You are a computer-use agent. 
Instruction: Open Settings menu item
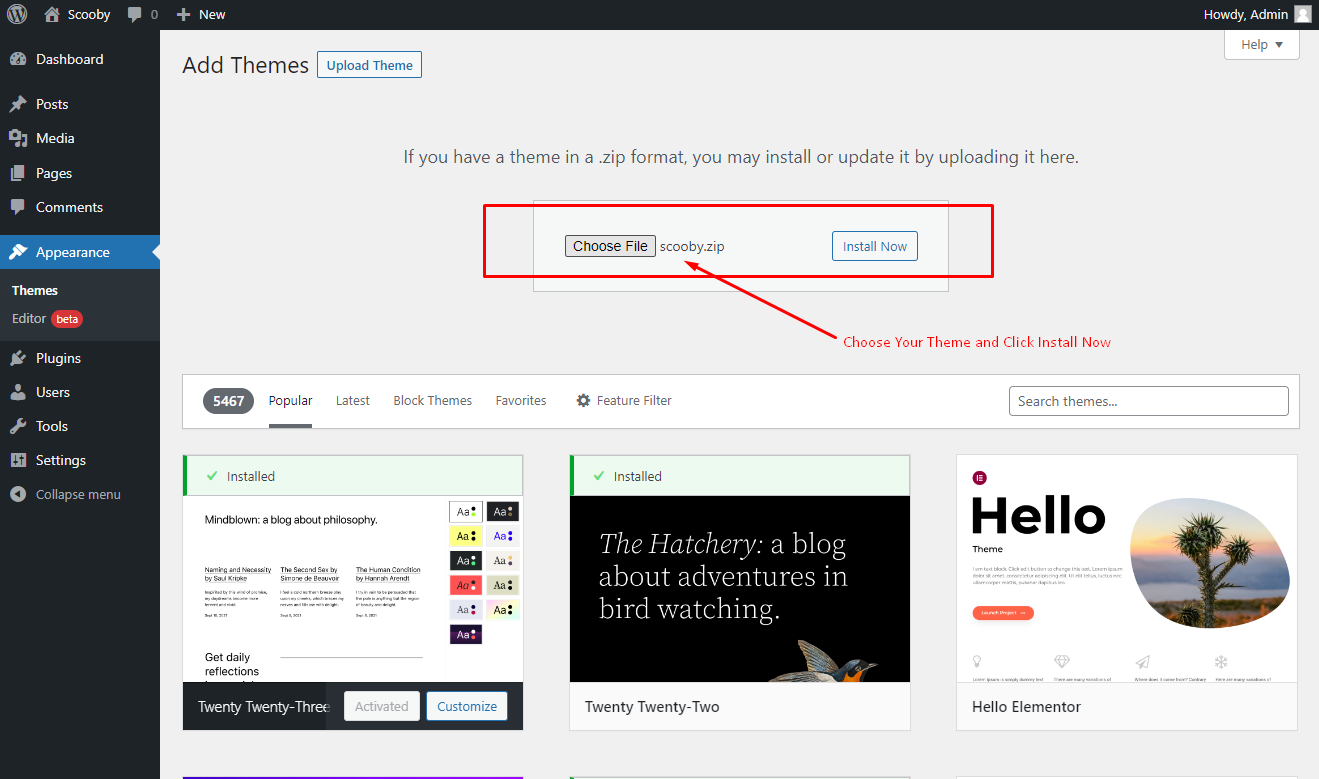coord(80,460)
